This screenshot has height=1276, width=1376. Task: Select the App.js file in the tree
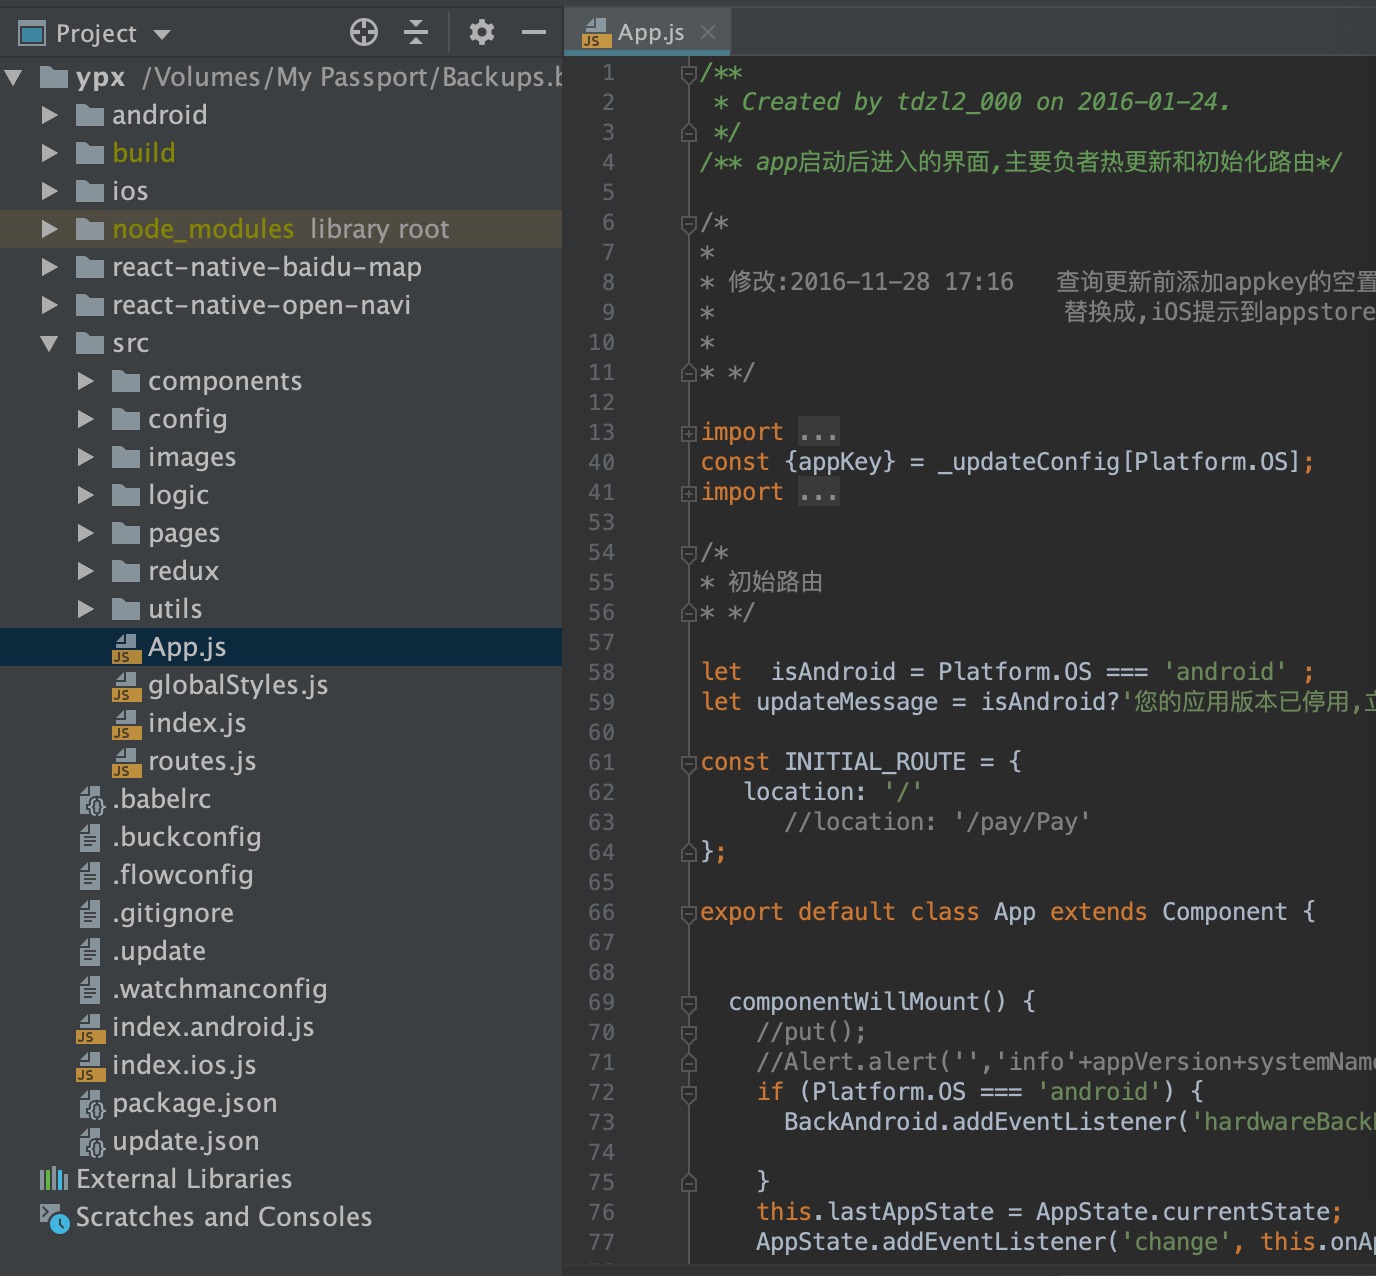click(281, 647)
